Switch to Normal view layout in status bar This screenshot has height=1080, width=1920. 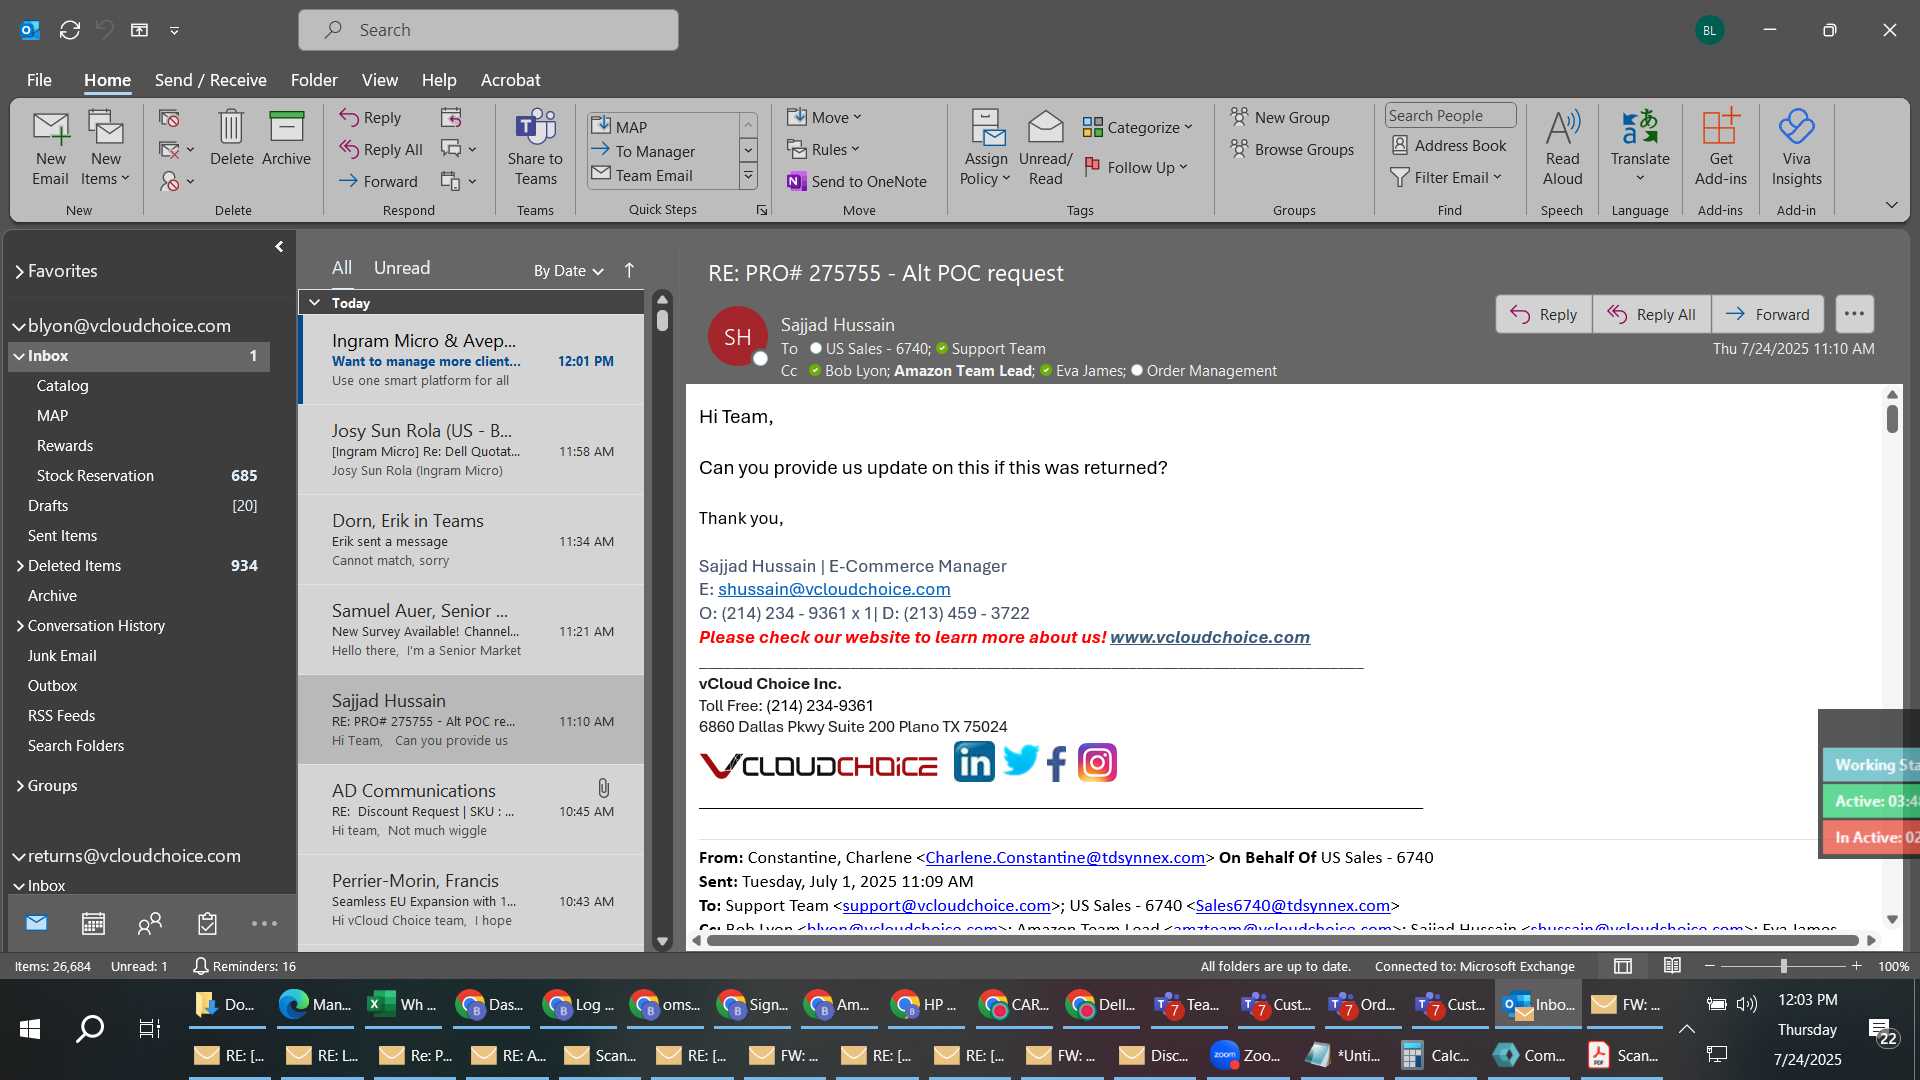1623,966
